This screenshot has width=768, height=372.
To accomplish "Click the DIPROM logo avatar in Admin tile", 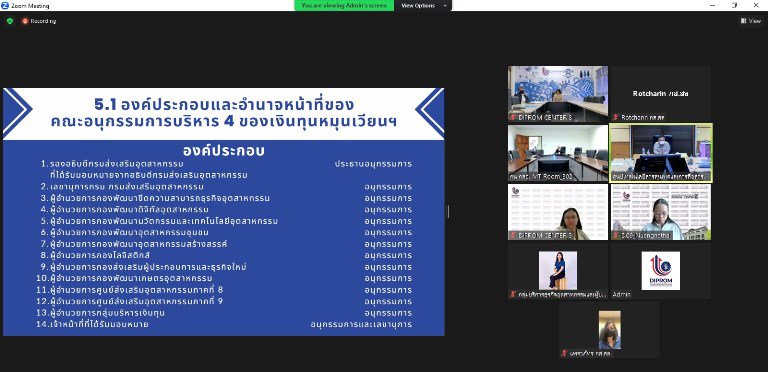I will point(661,271).
